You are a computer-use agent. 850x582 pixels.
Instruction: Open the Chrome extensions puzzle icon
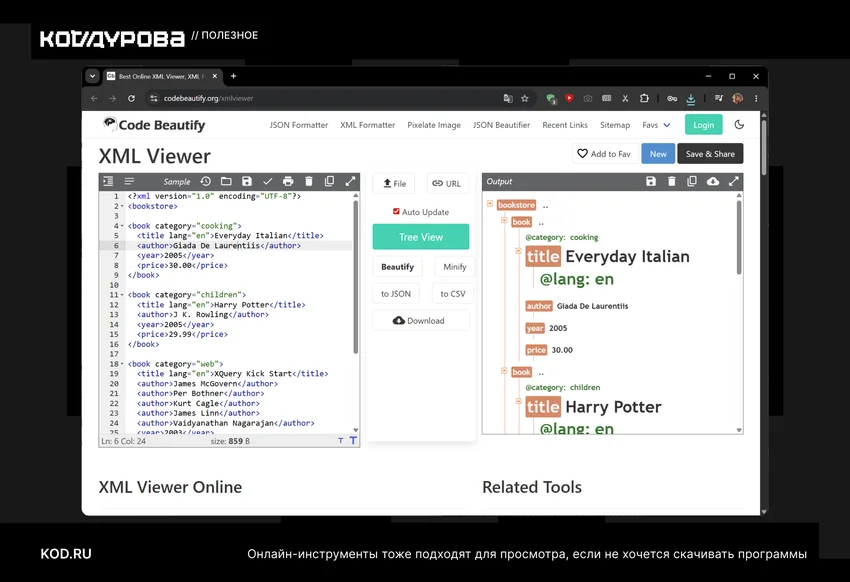tap(644, 98)
